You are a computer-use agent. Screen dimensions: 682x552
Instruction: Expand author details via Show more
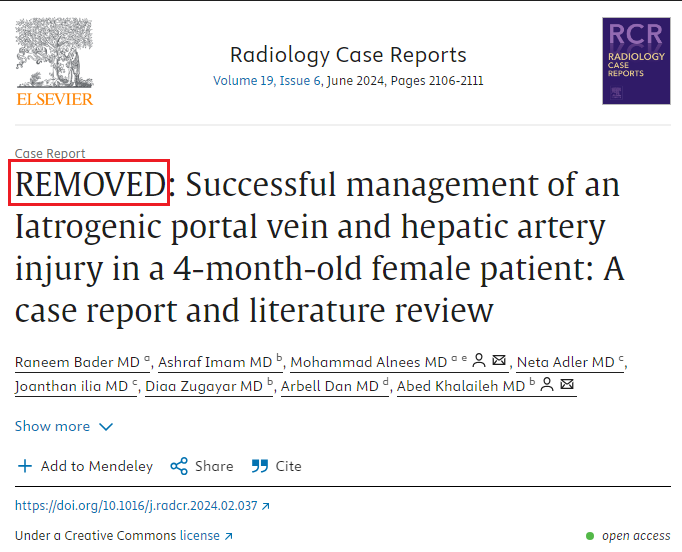pyautogui.click(x=64, y=426)
